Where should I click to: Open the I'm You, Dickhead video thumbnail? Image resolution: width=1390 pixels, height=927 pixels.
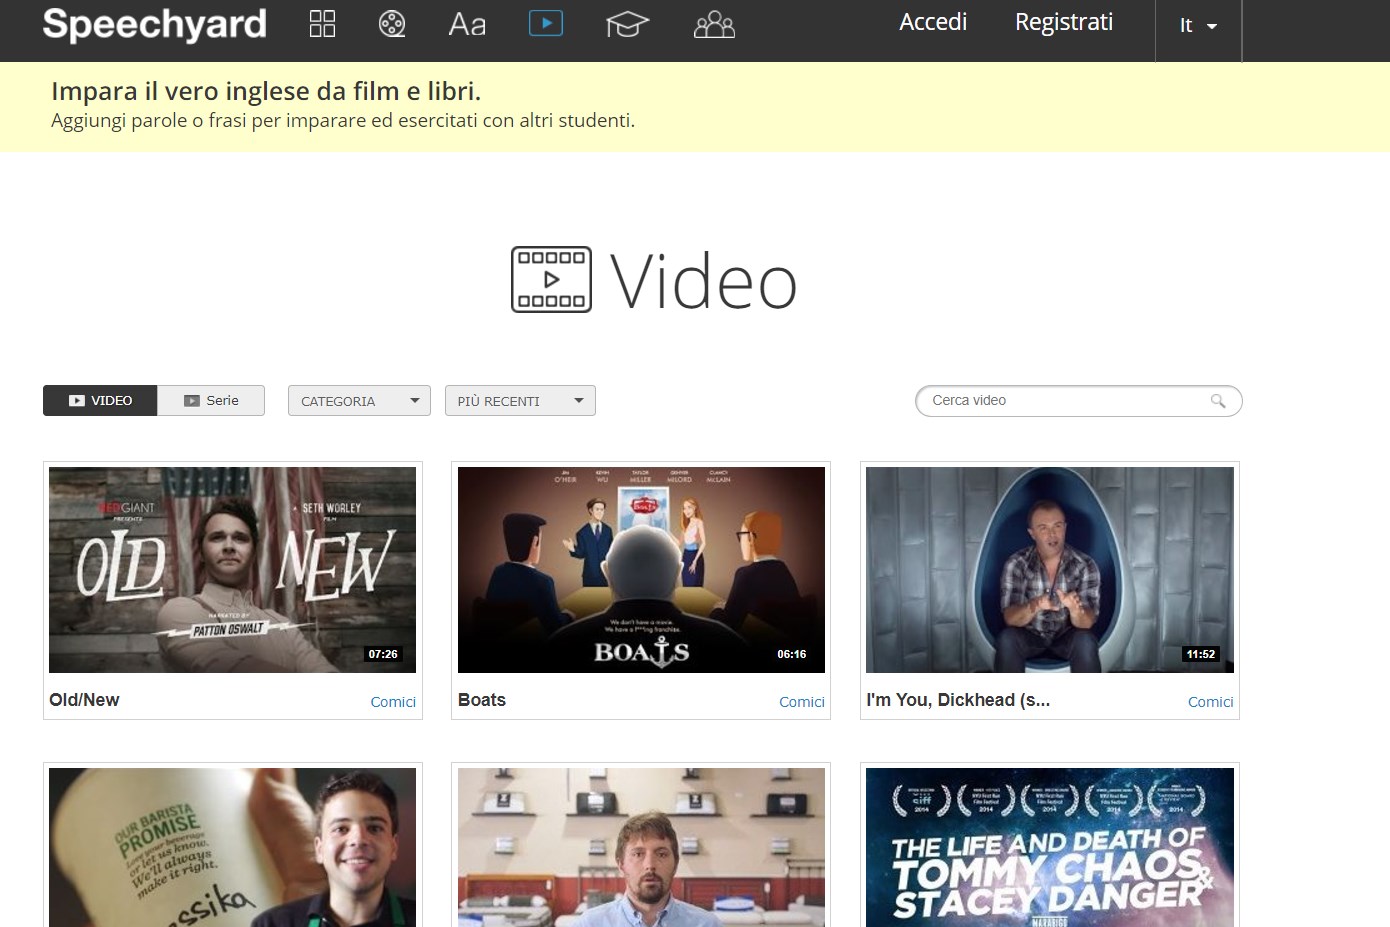point(1050,570)
